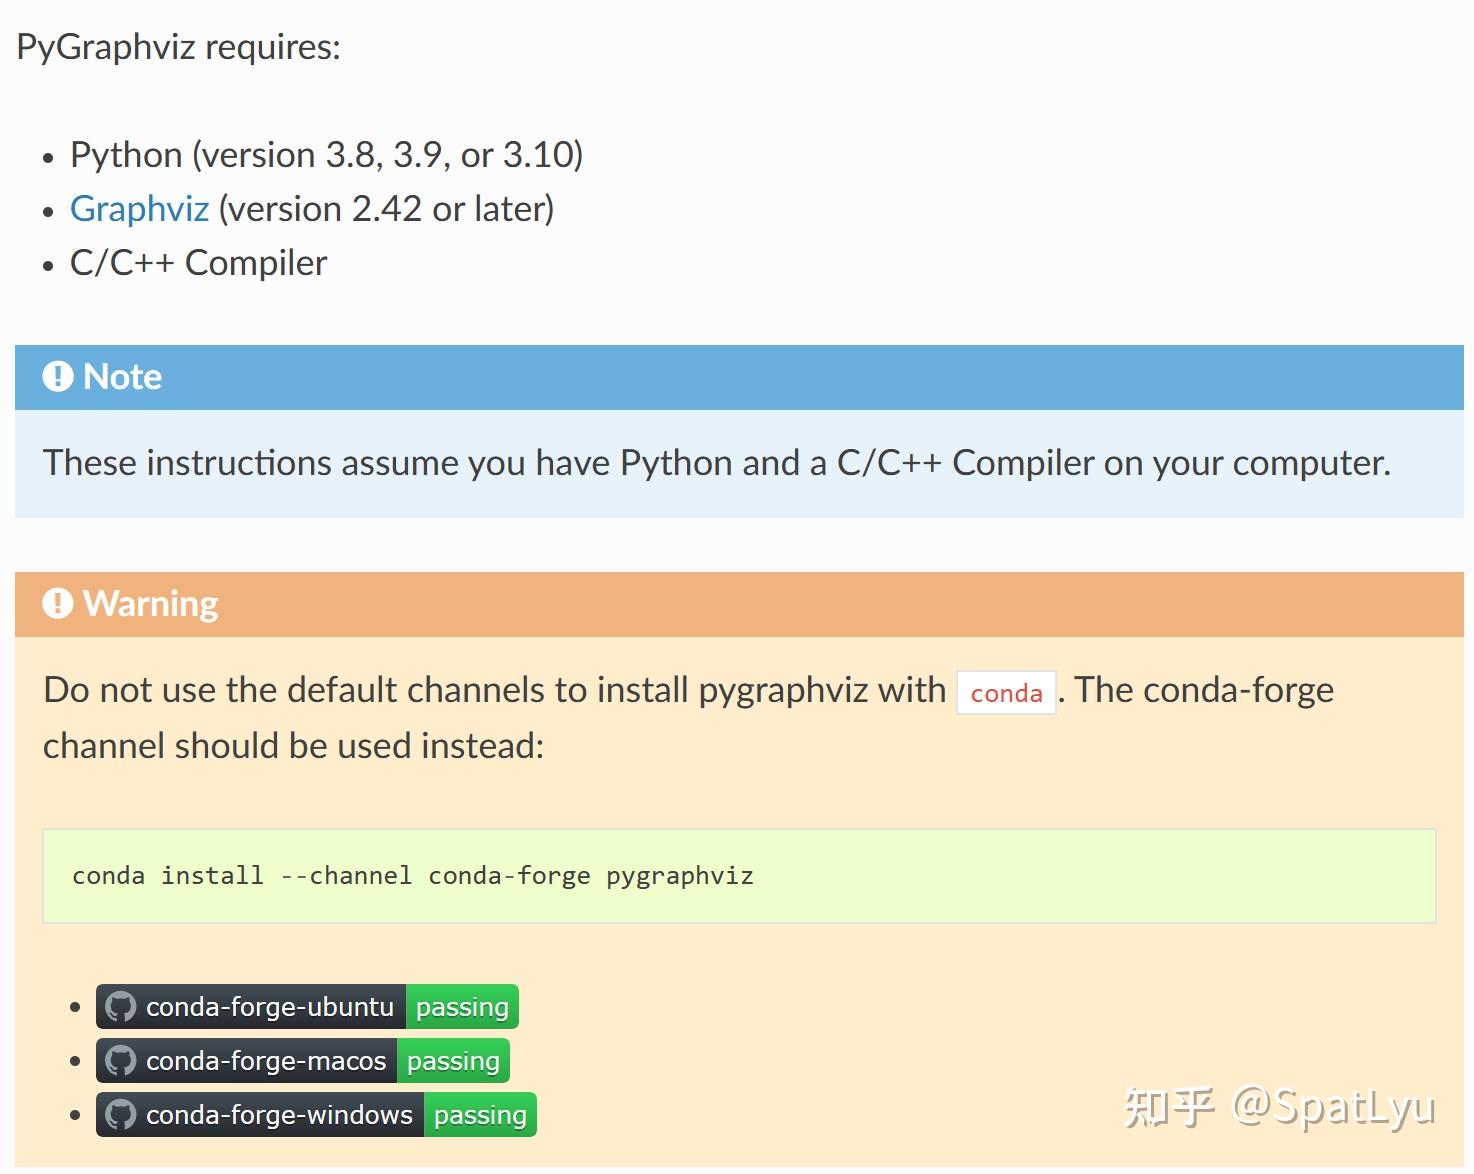Click GitHub icon on conda-forge-ubuntu badge
The width and height of the screenshot is (1474, 1174).
click(121, 1007)
